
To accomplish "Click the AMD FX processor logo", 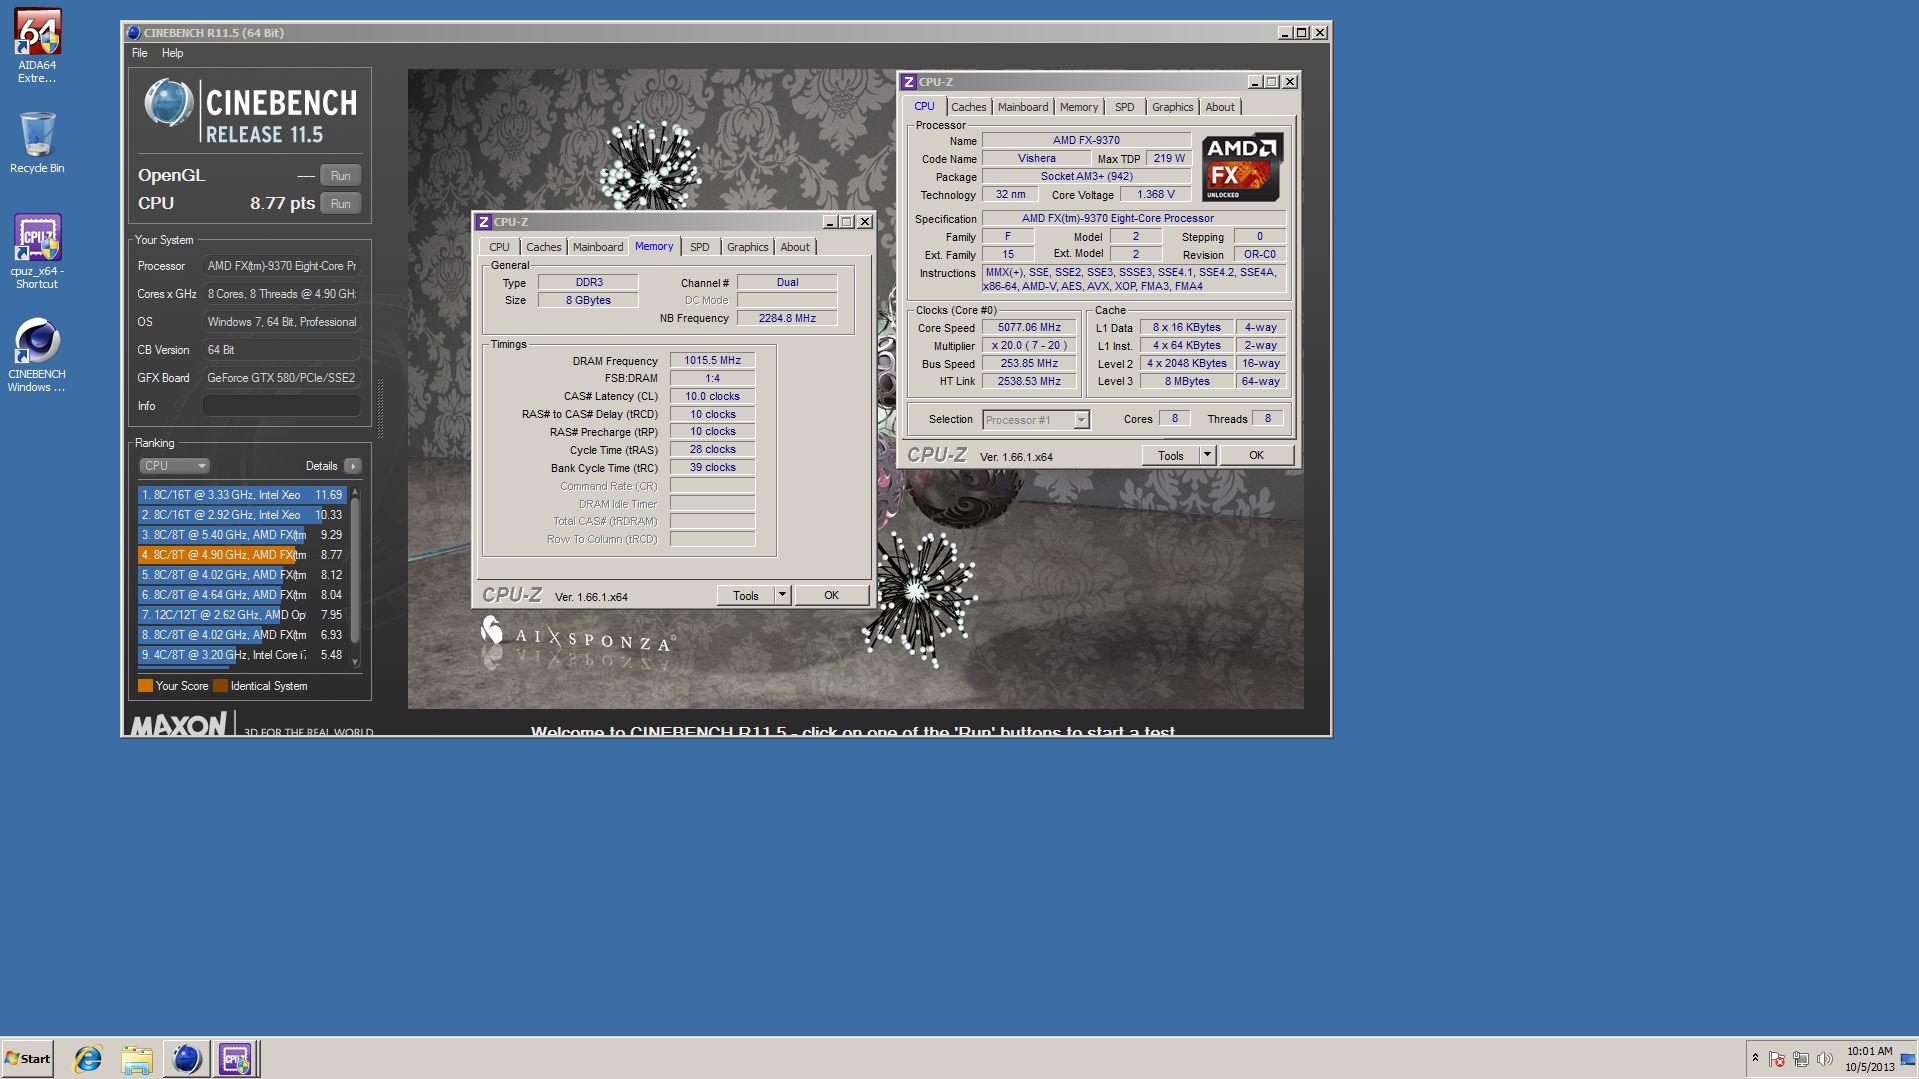I will [x=1243, y=168].
